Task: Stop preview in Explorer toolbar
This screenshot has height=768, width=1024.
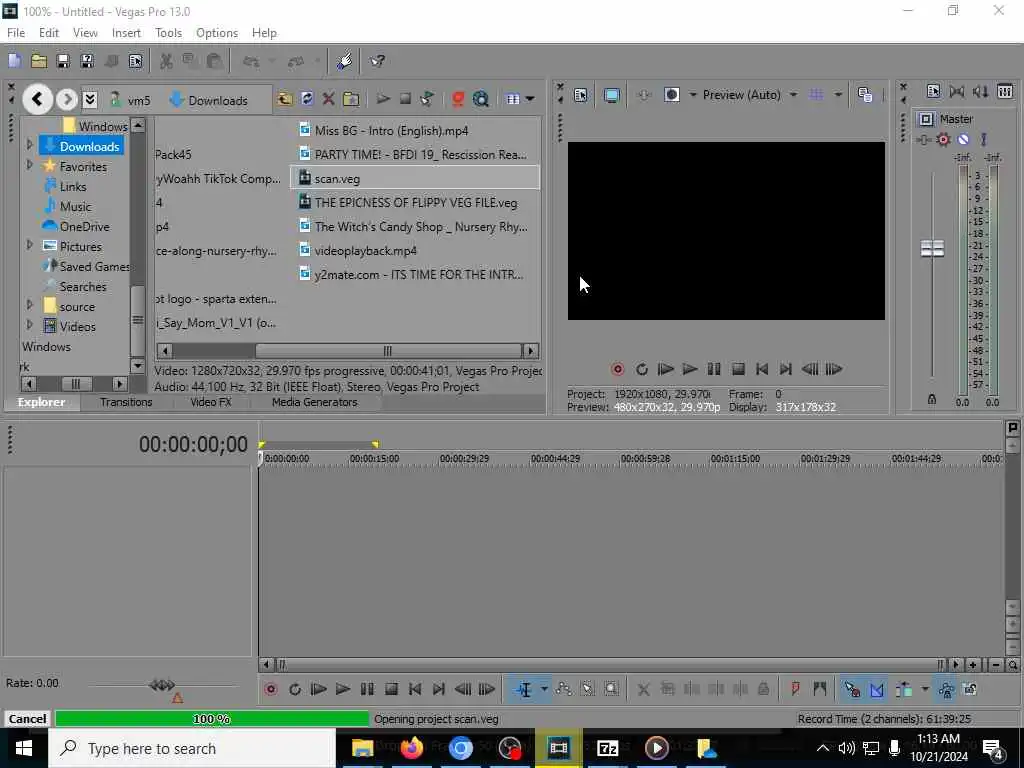Action: [x=405, y=99]
